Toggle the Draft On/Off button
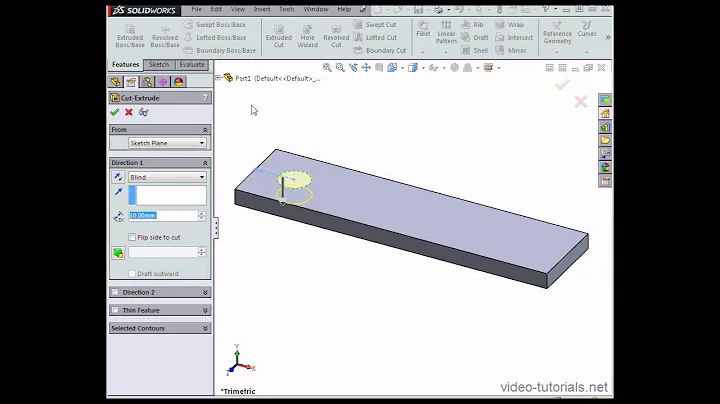720x404 pixels. coord(118,252)
